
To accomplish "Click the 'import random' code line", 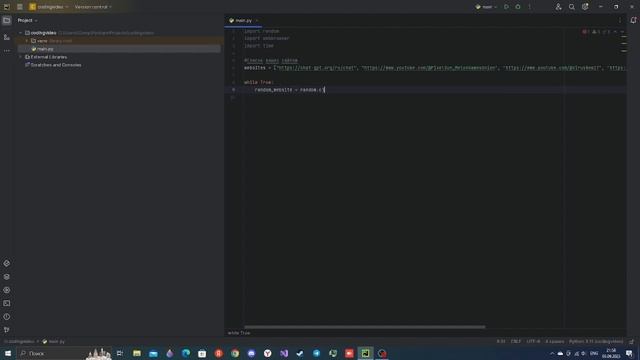I will click(262, 31).
